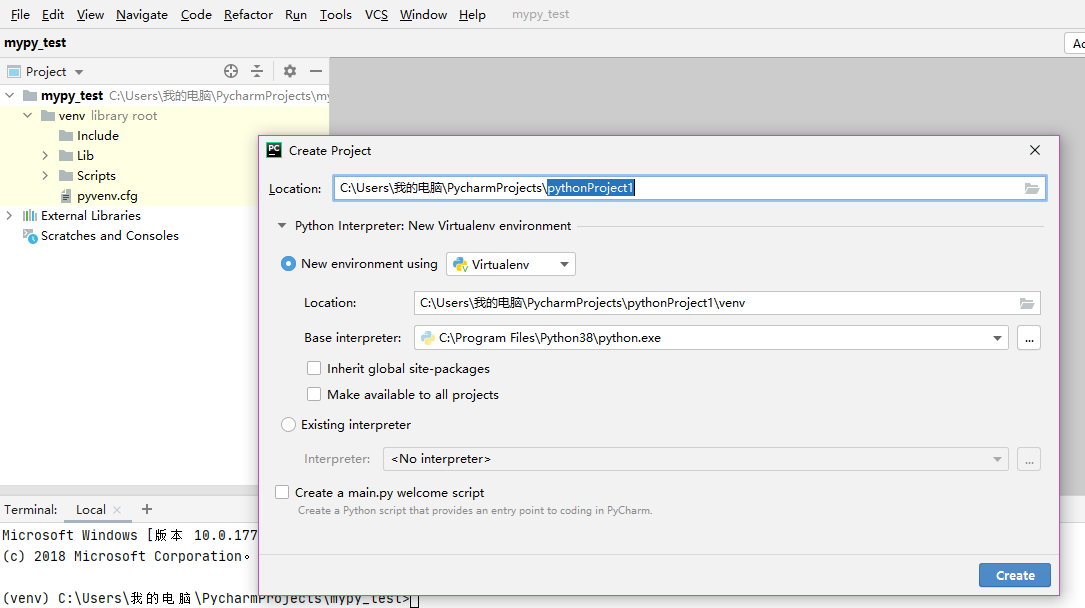This screenshot has width=1085, height=608.
Task: Enable Inherit global site-packages checkbox
Action: click(314, 369)
